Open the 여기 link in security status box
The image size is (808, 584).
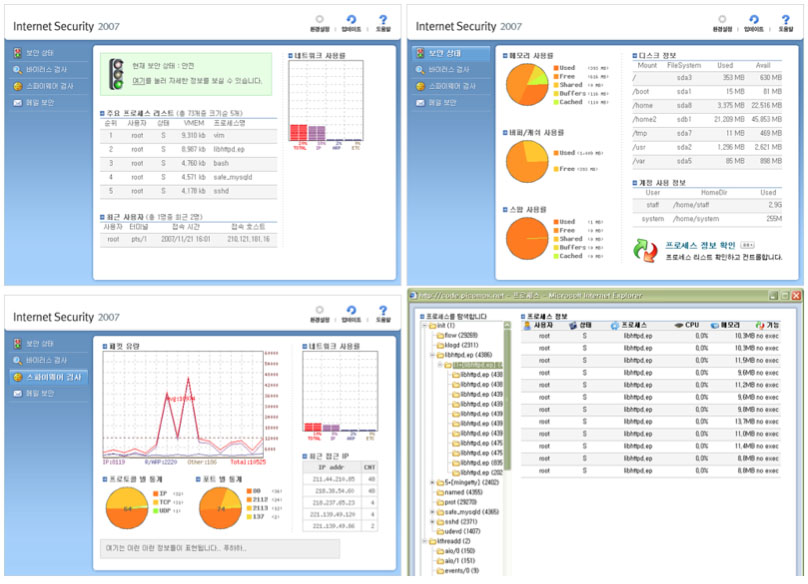pos(138,81)
